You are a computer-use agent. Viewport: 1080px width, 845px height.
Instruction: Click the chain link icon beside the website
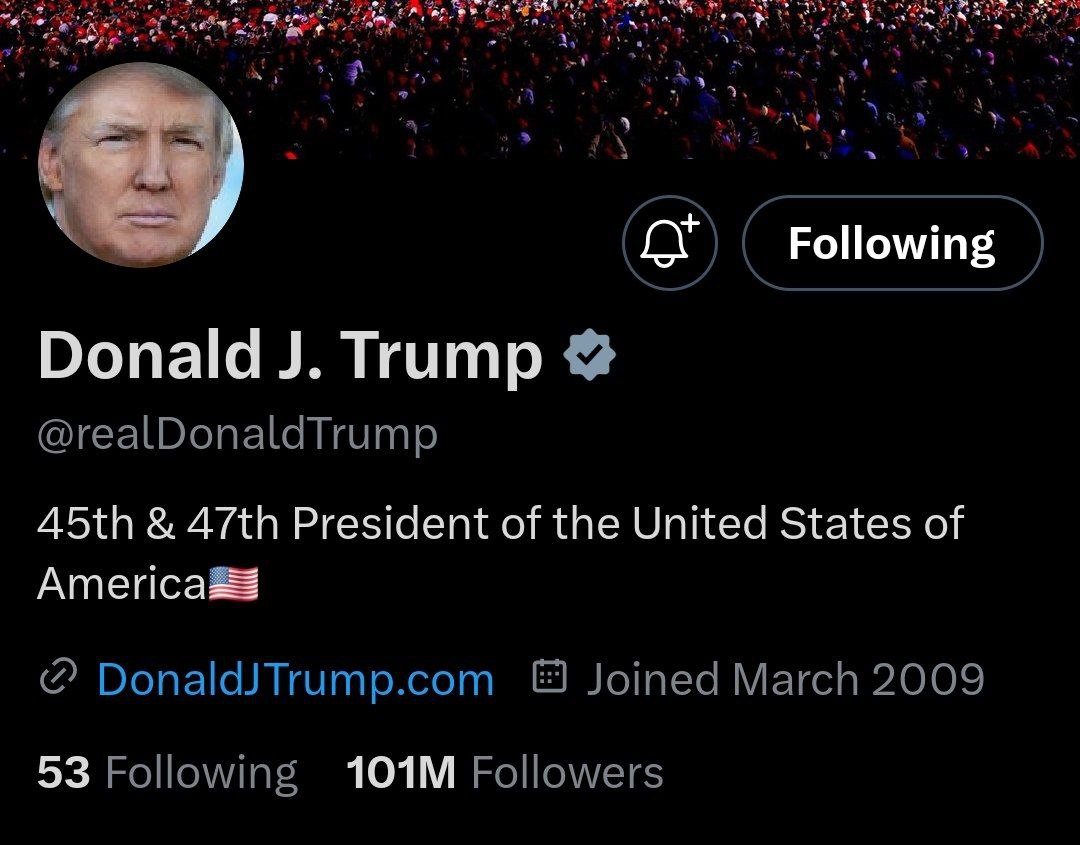[58, 678]
